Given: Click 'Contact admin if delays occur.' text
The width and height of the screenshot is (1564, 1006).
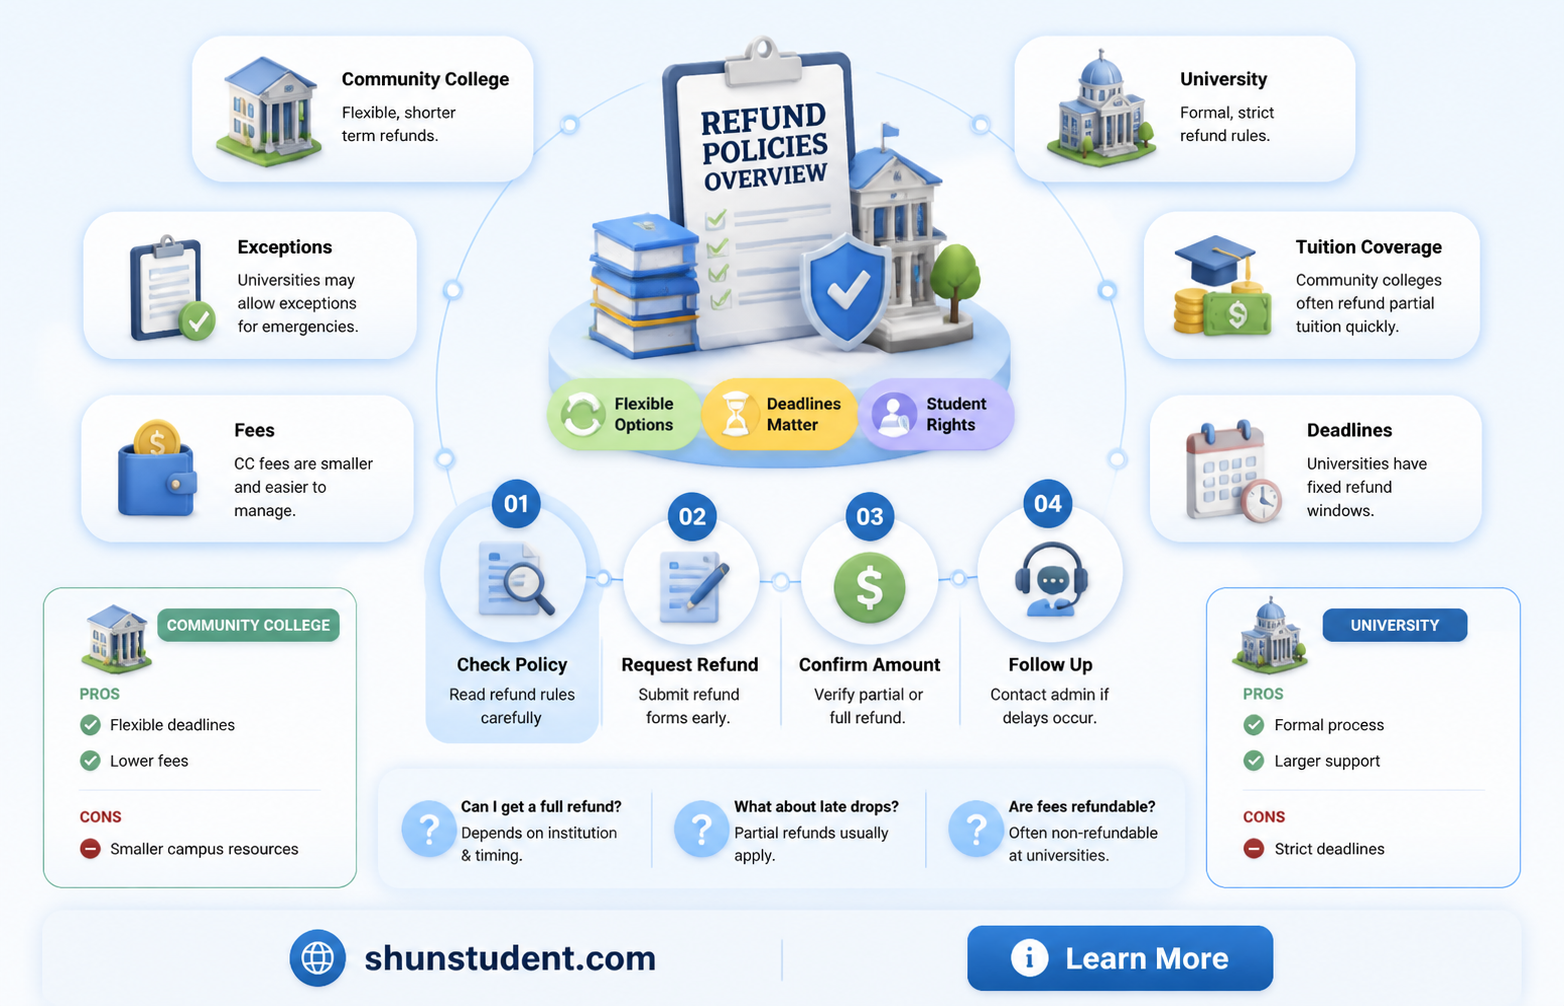Looking at the screenshot, I should tap(1050, 706).
